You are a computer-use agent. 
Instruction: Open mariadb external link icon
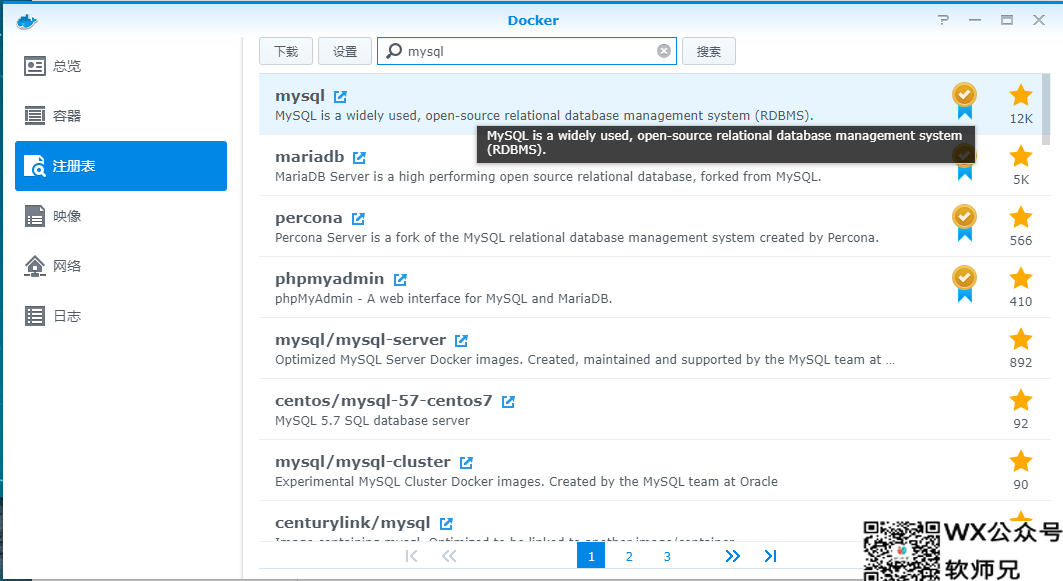click(x=359, y=158)
